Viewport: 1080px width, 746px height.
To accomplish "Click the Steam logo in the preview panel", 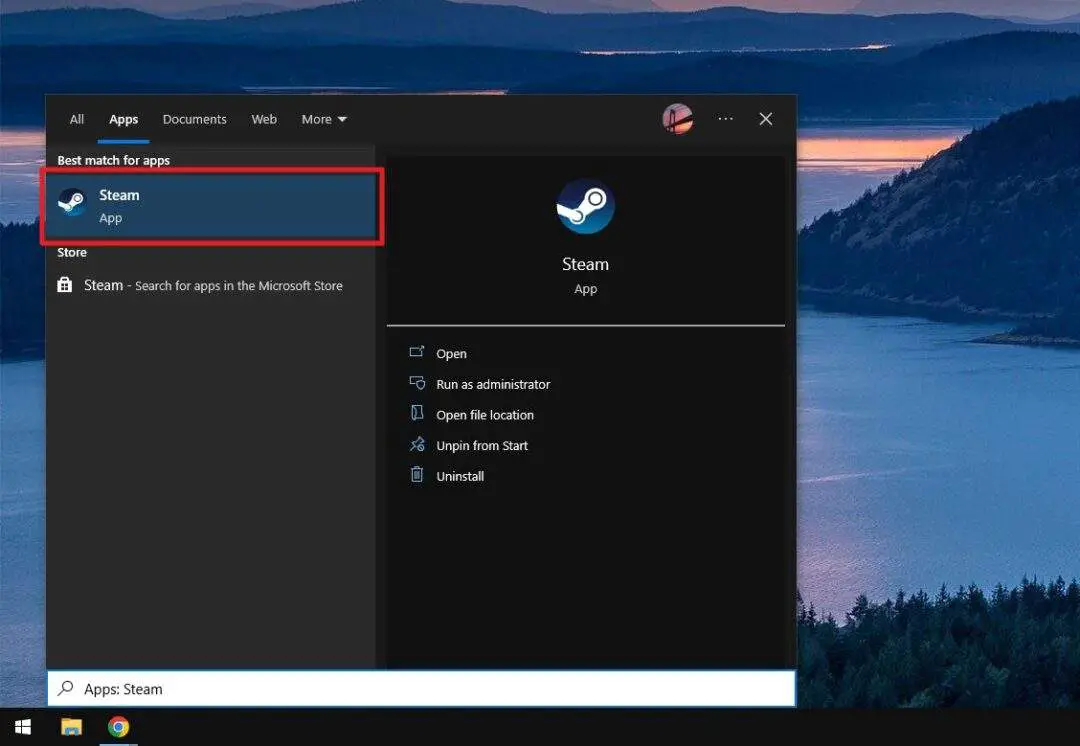I will 586,205.
